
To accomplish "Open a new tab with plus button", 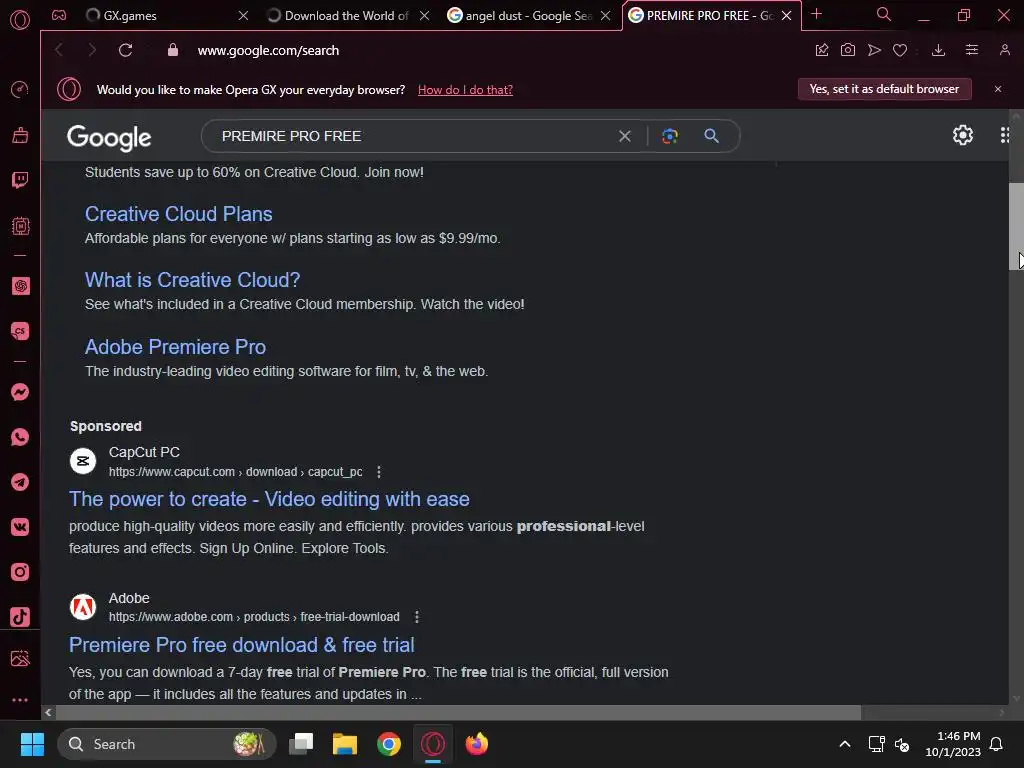I will point(816,14).
